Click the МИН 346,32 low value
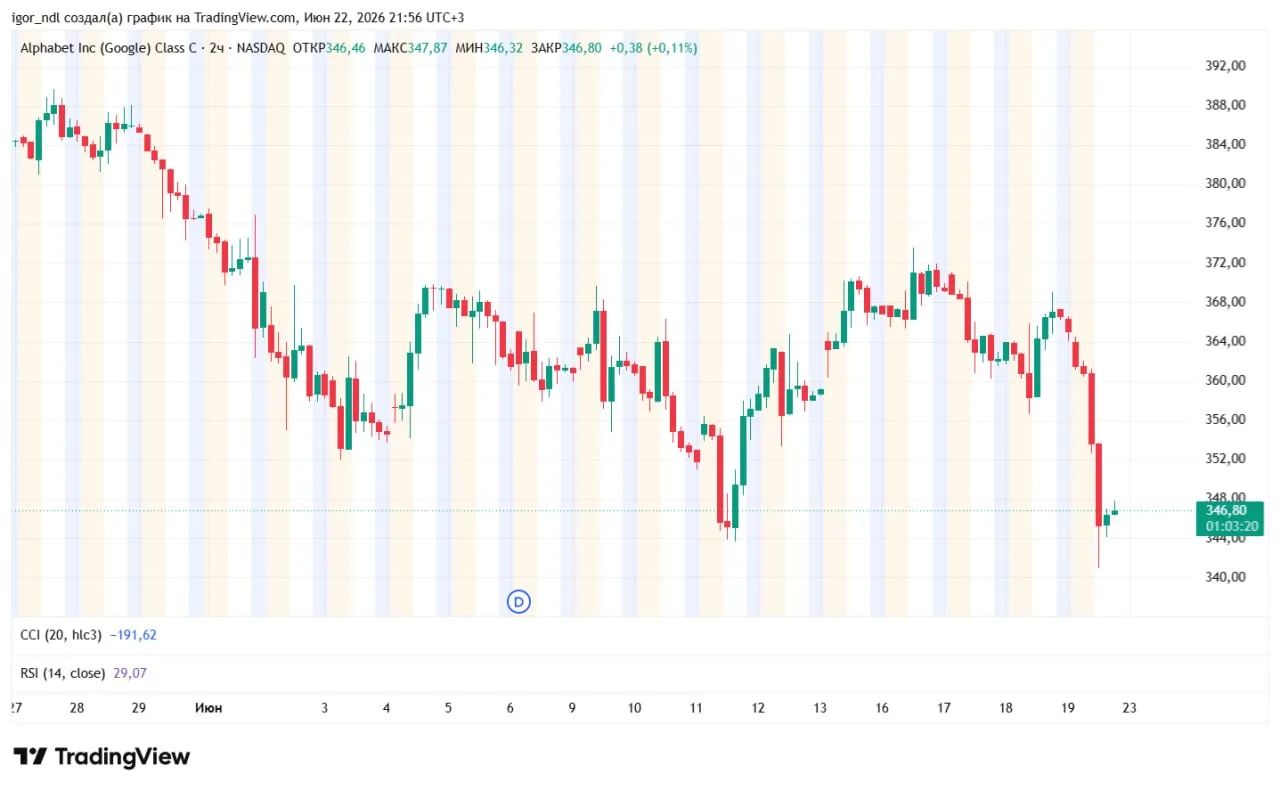Viewport: 1280px width, 790px height. pos(489,47)
